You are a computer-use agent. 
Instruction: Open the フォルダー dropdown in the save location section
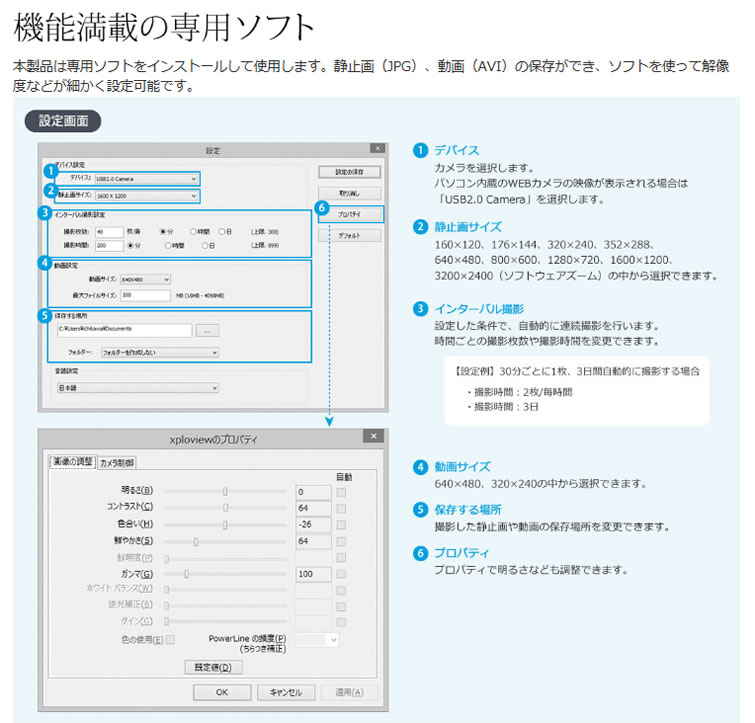click(x=160, y=352)
